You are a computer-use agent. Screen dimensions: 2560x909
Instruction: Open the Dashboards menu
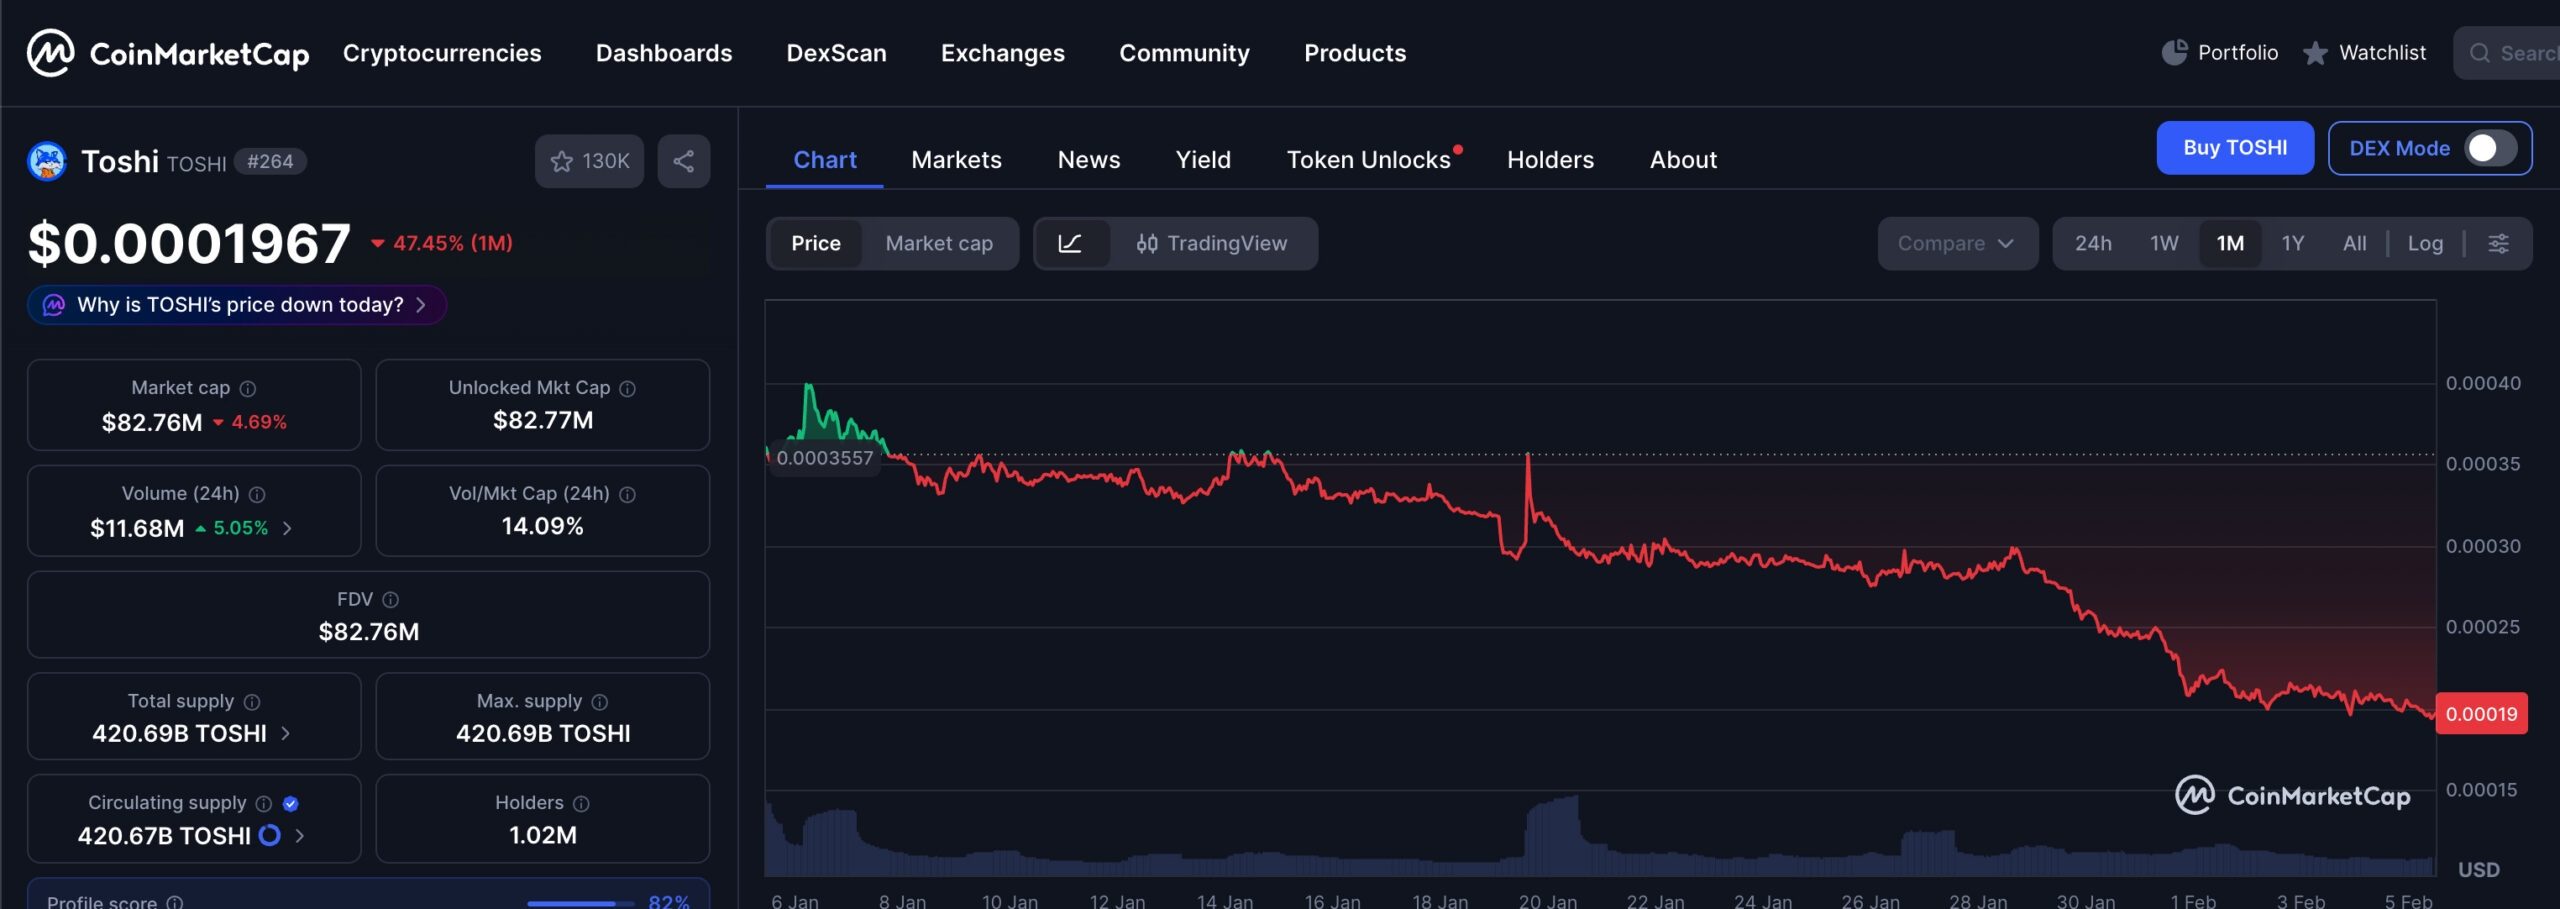point(664,53)
